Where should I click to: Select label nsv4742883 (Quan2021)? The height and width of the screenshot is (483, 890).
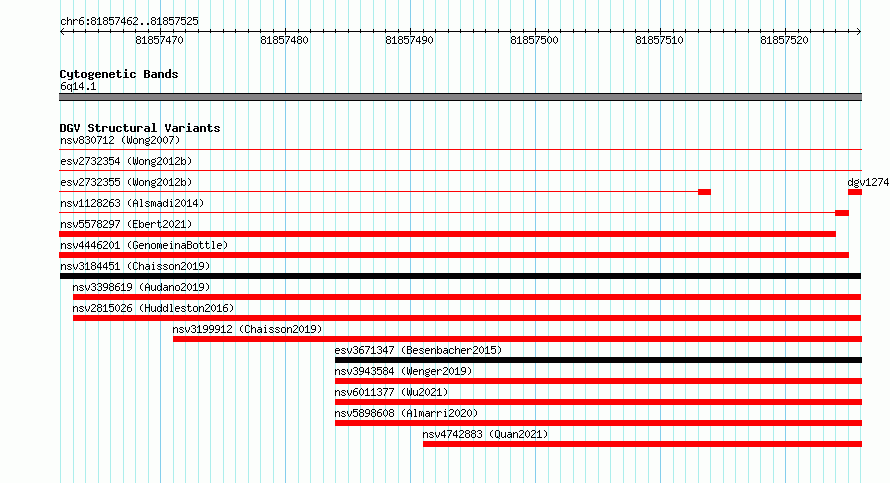point(485,434)
